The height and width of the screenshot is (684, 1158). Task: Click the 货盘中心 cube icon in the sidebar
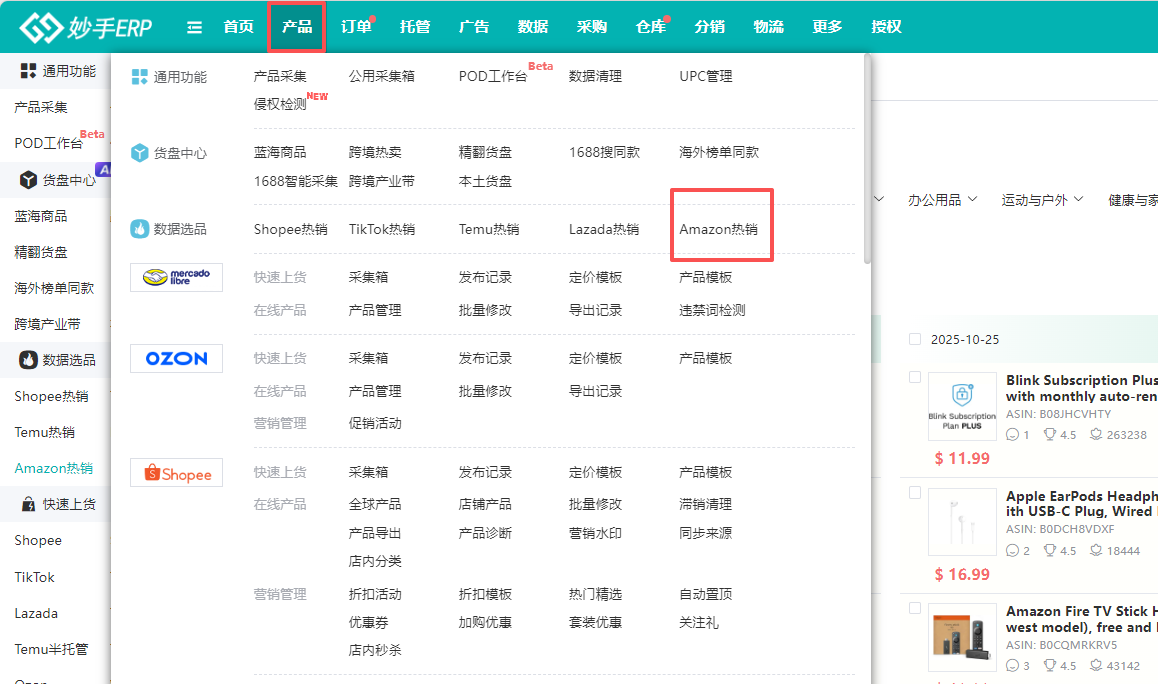(x=25, y=179)
